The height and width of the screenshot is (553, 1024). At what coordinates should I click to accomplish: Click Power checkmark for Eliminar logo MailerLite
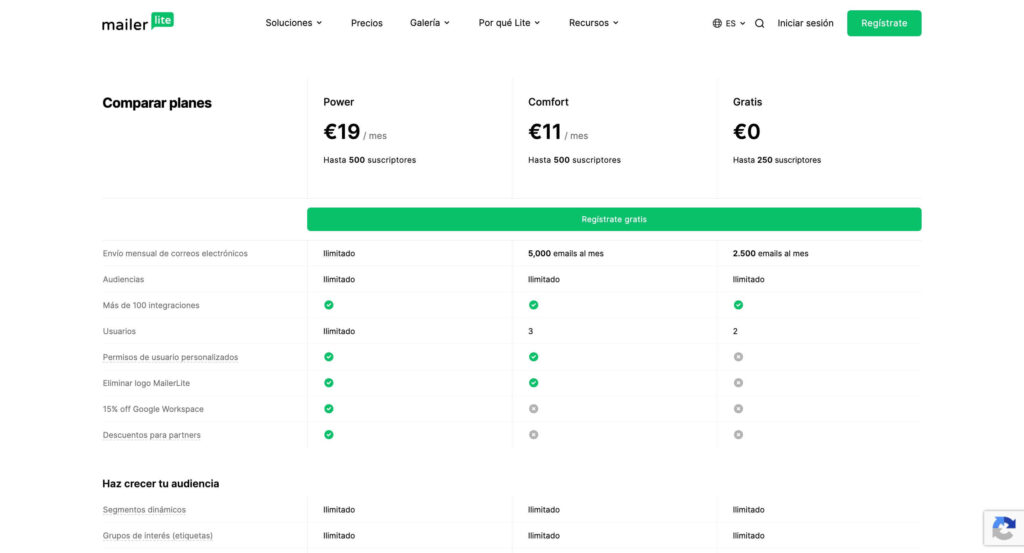[x=328, y=383]
